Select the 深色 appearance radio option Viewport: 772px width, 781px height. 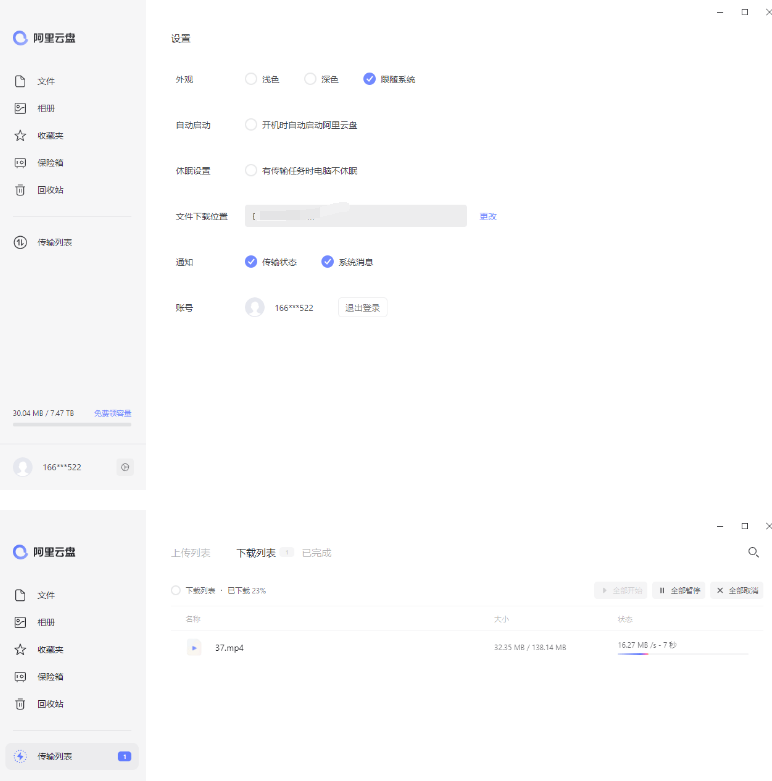tap(310, 79)
